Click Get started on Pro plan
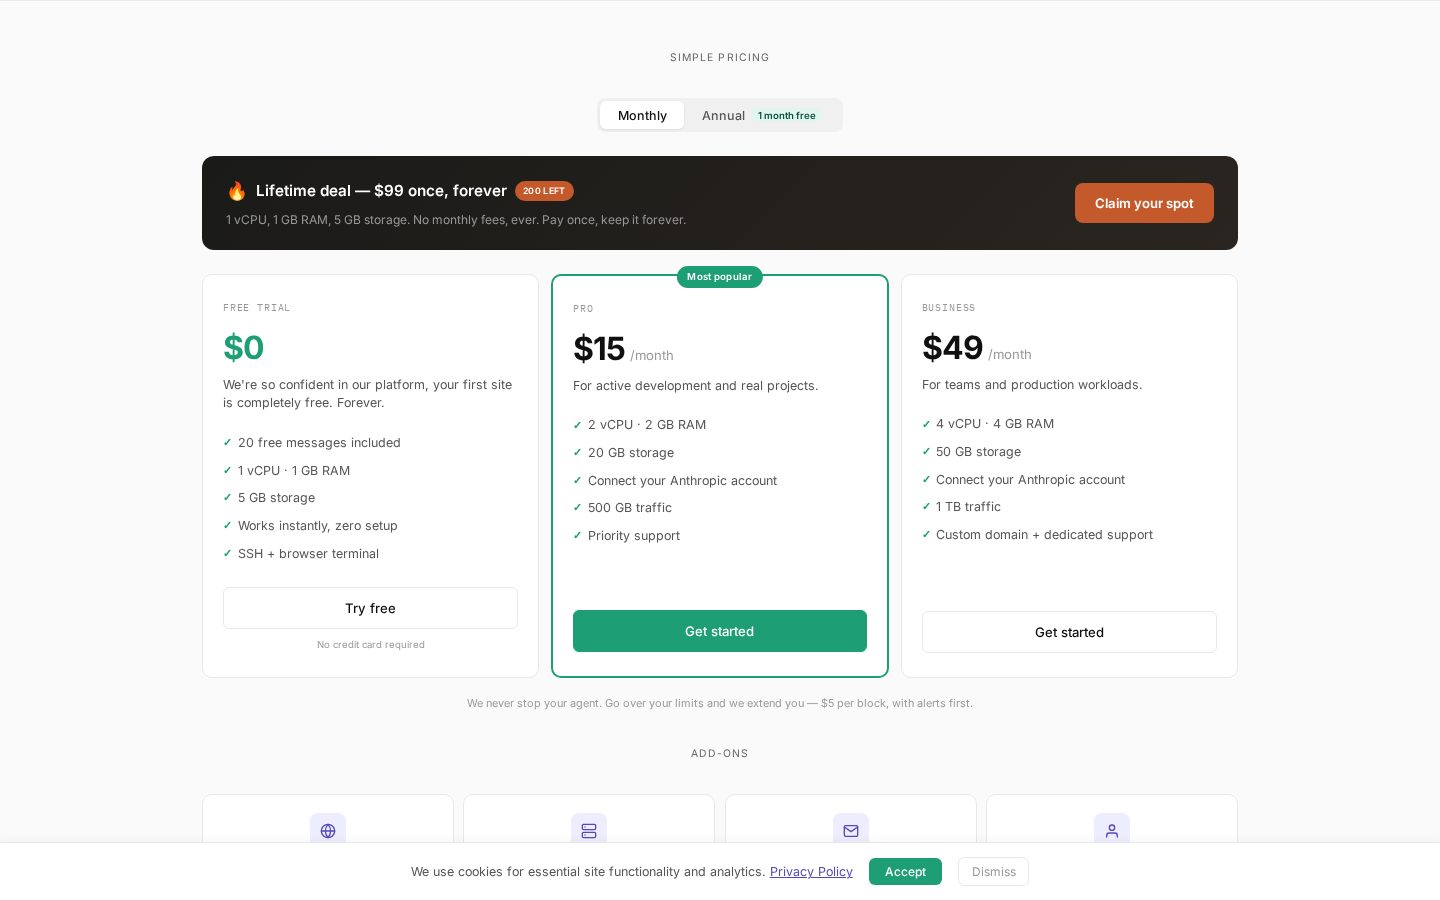1440x900 pixels. coord(720,631)
